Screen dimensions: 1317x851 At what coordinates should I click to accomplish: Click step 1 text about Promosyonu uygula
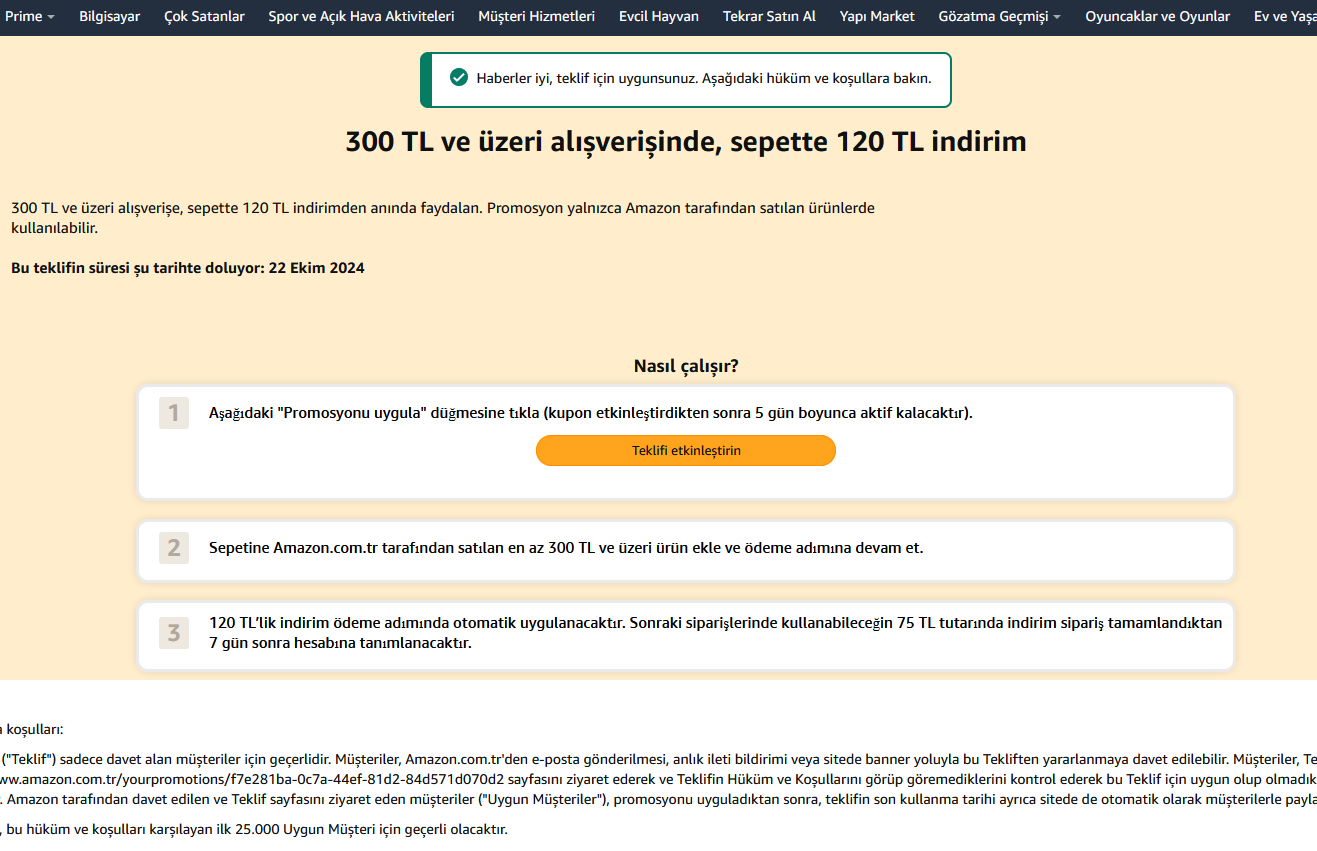tap(590, 413)
